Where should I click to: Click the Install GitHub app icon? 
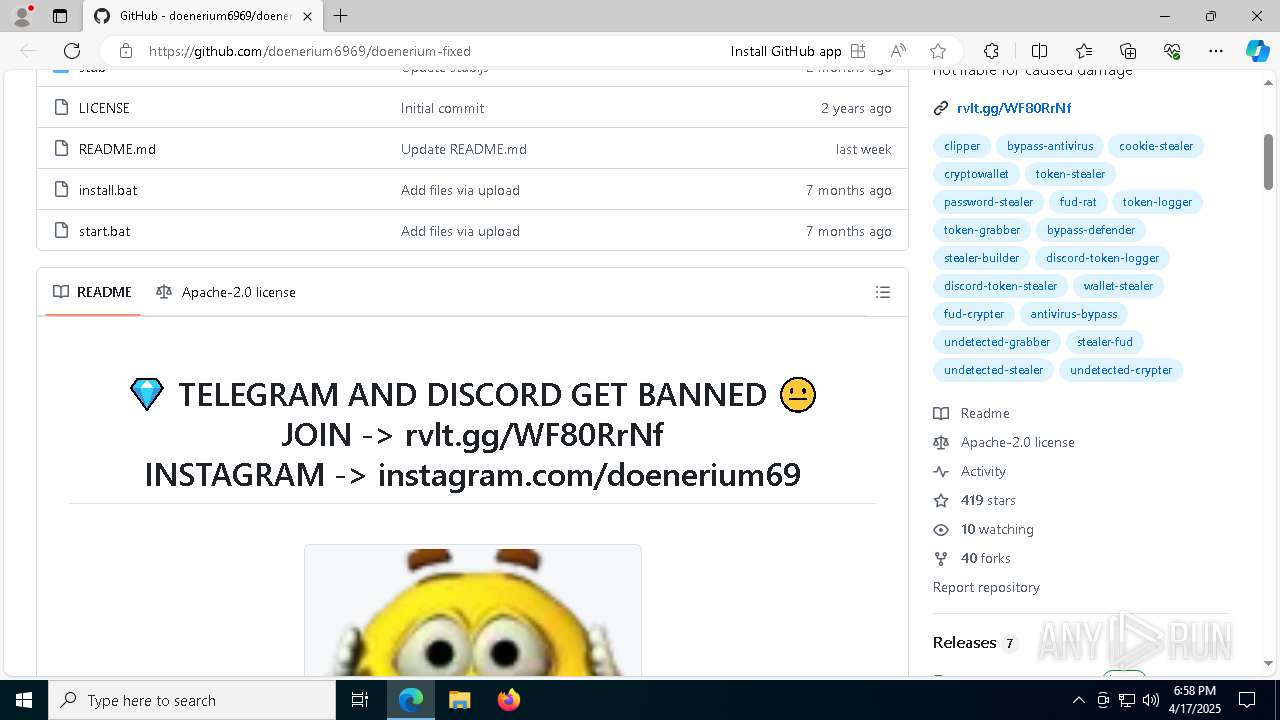[858, 51]
